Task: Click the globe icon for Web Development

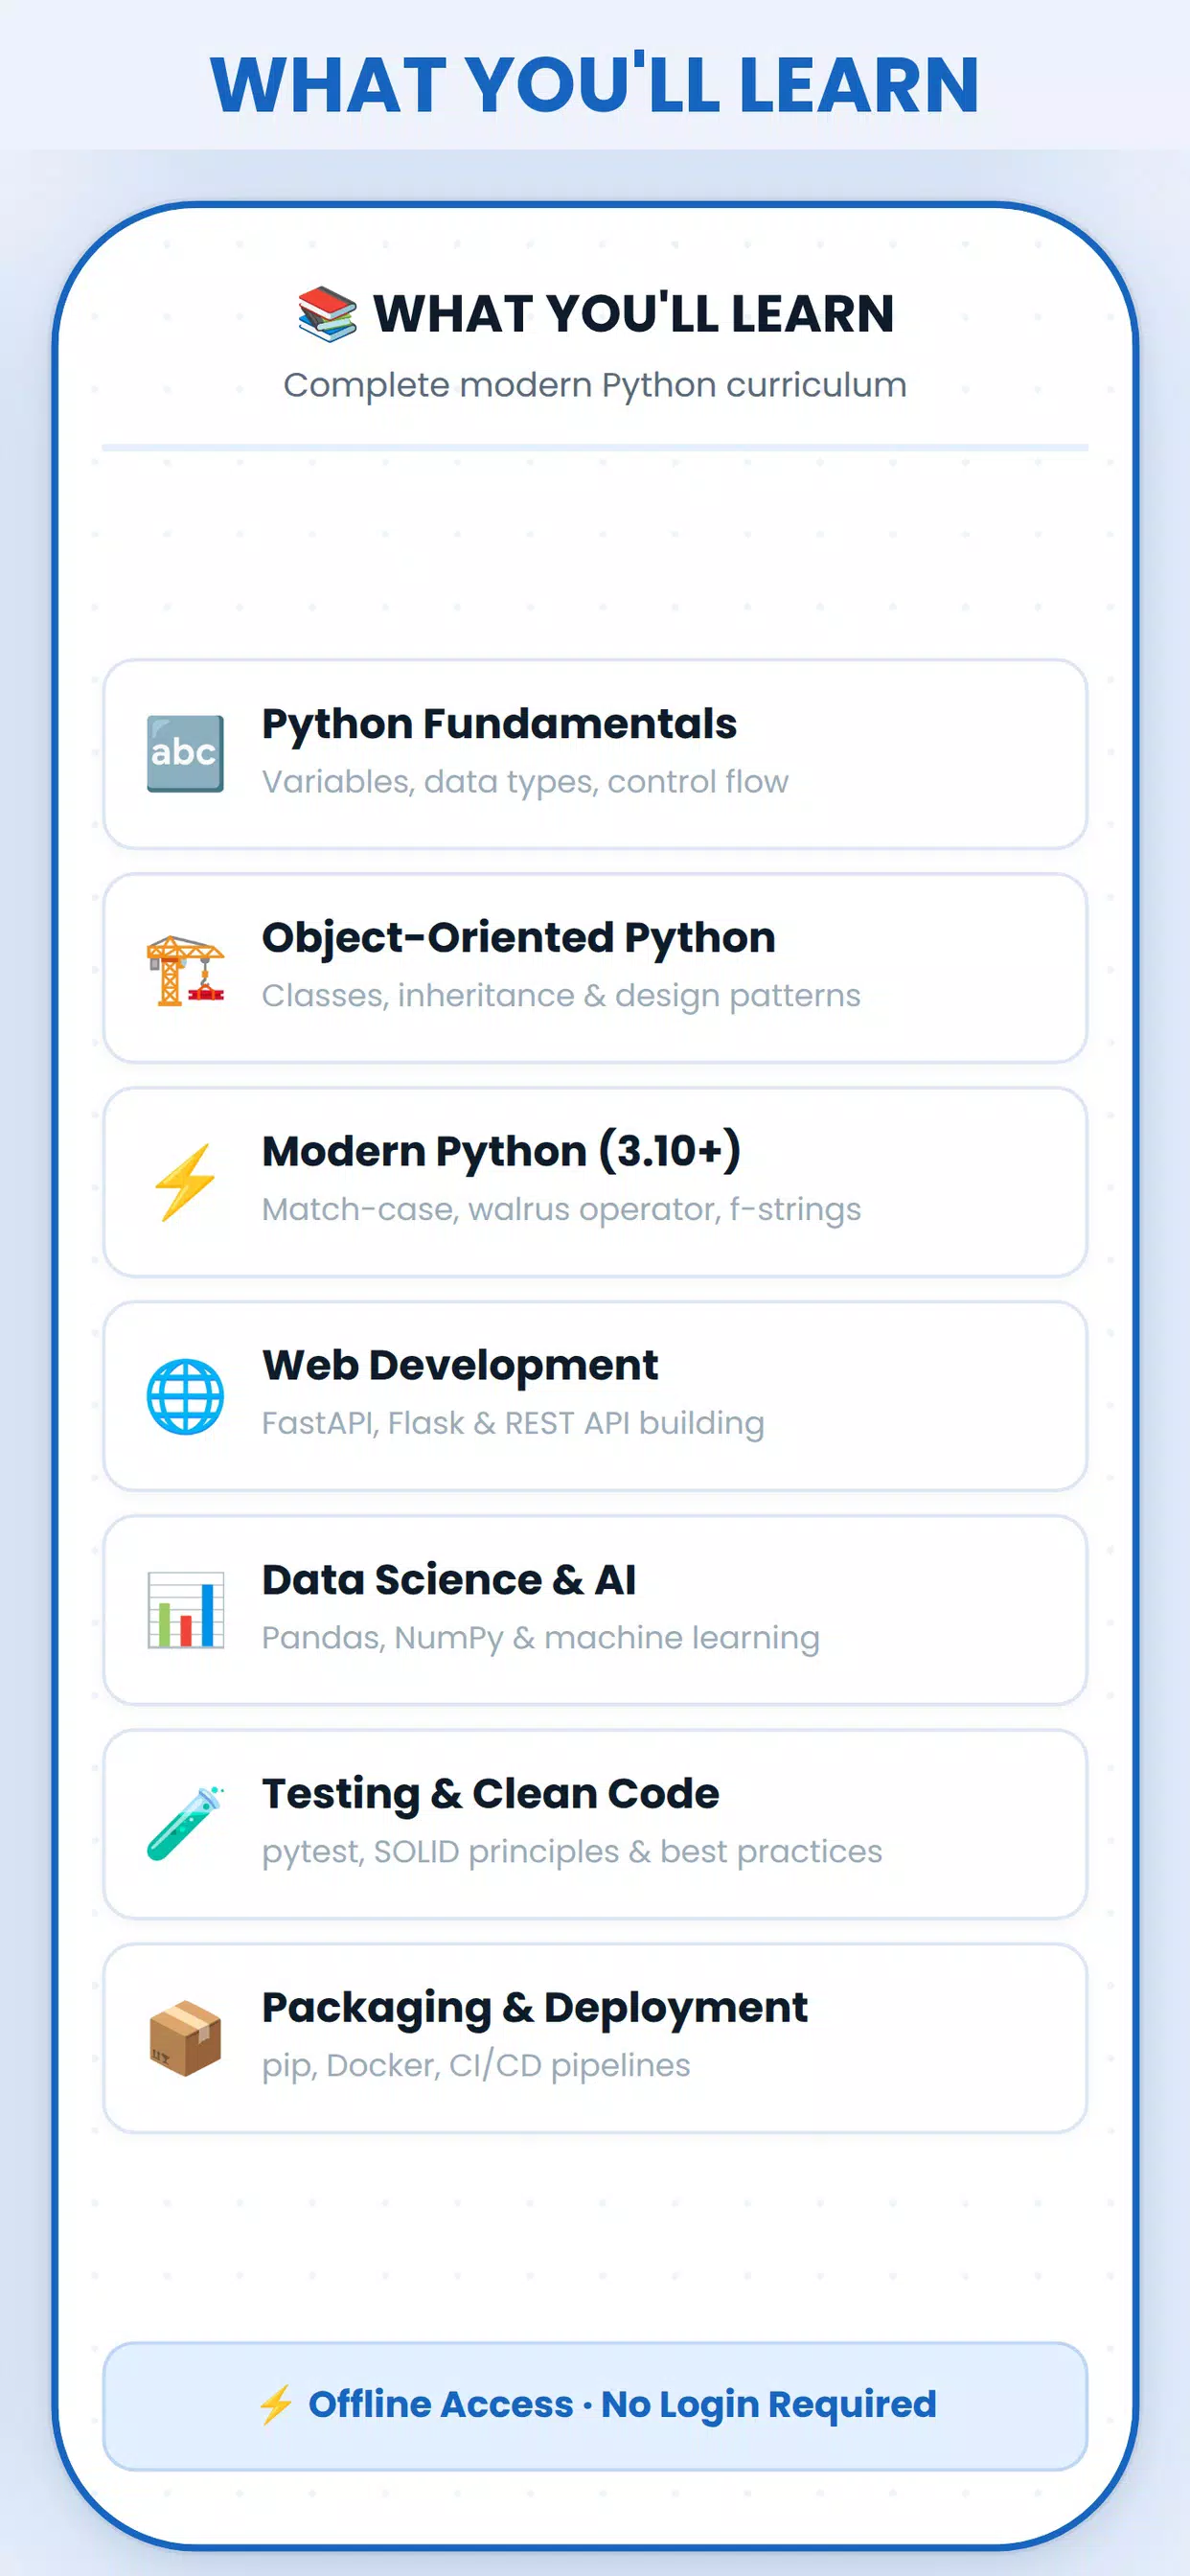Action: pyautogui.click(x=185, y=1396)
